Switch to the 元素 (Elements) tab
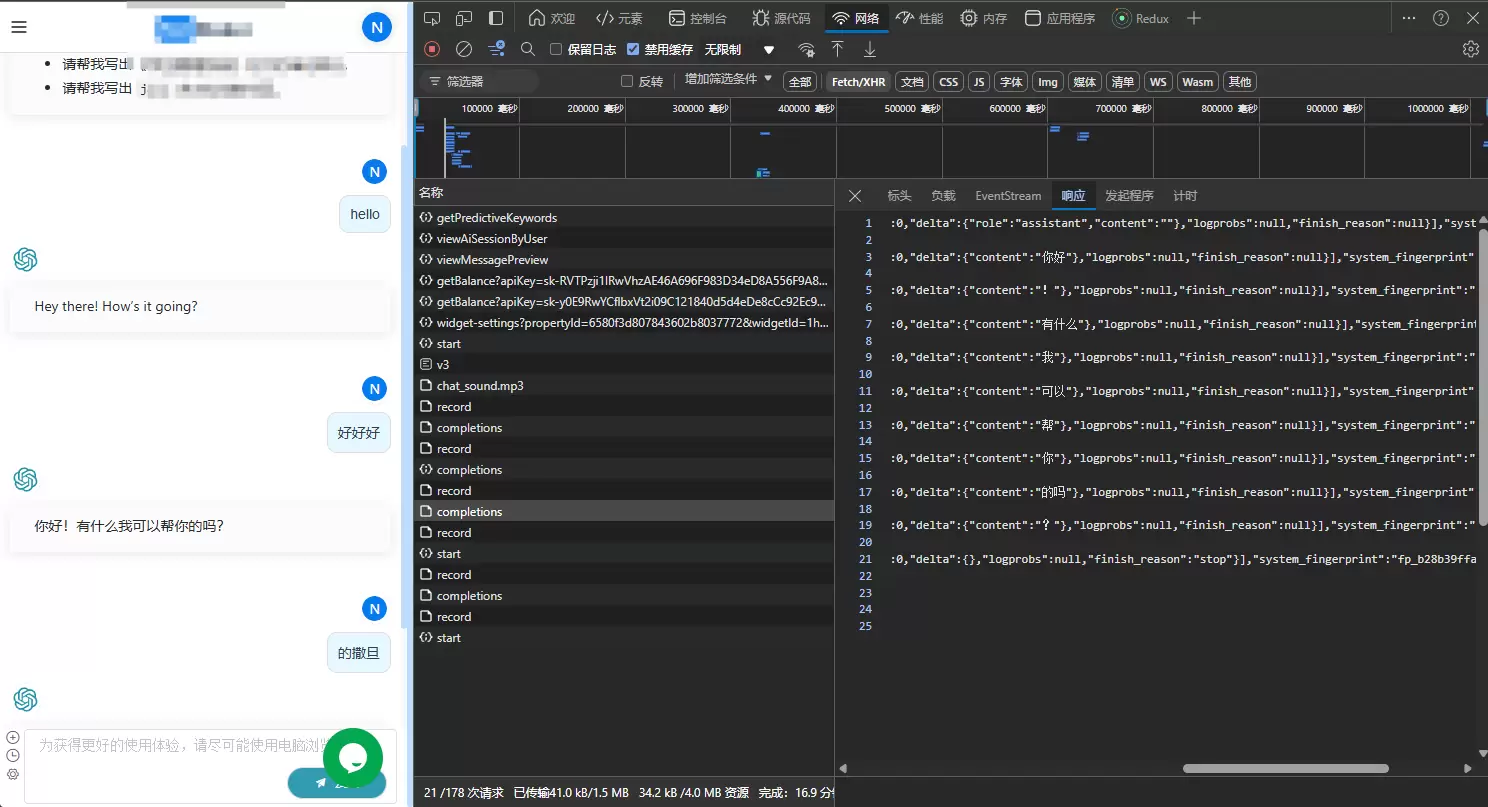The image size is (1488, 807). [x=619, y=18]
